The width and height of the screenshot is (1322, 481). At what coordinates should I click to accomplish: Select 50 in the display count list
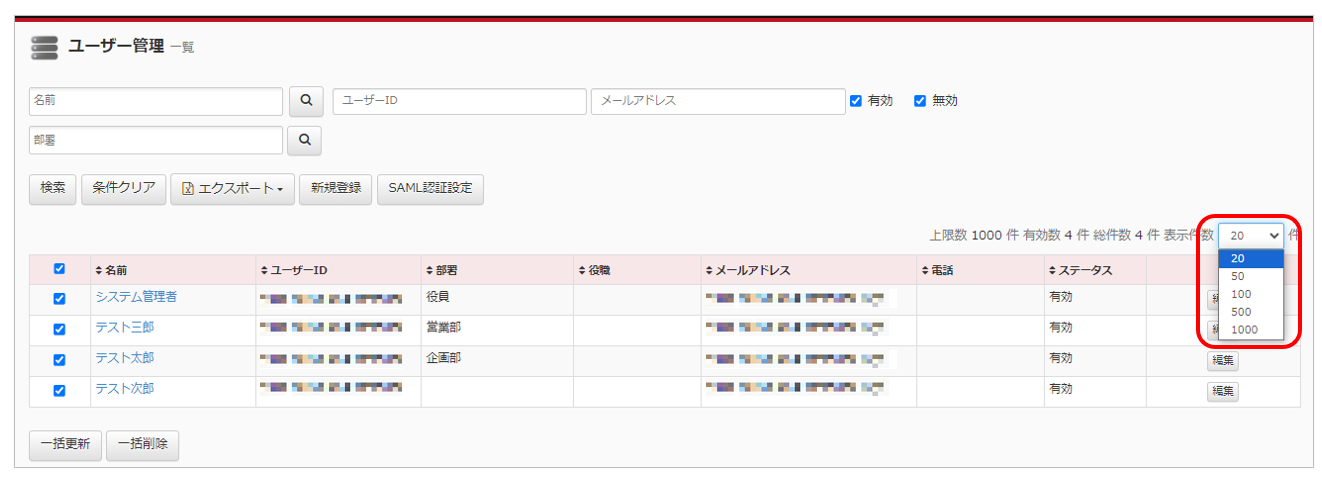point(1238,276)
